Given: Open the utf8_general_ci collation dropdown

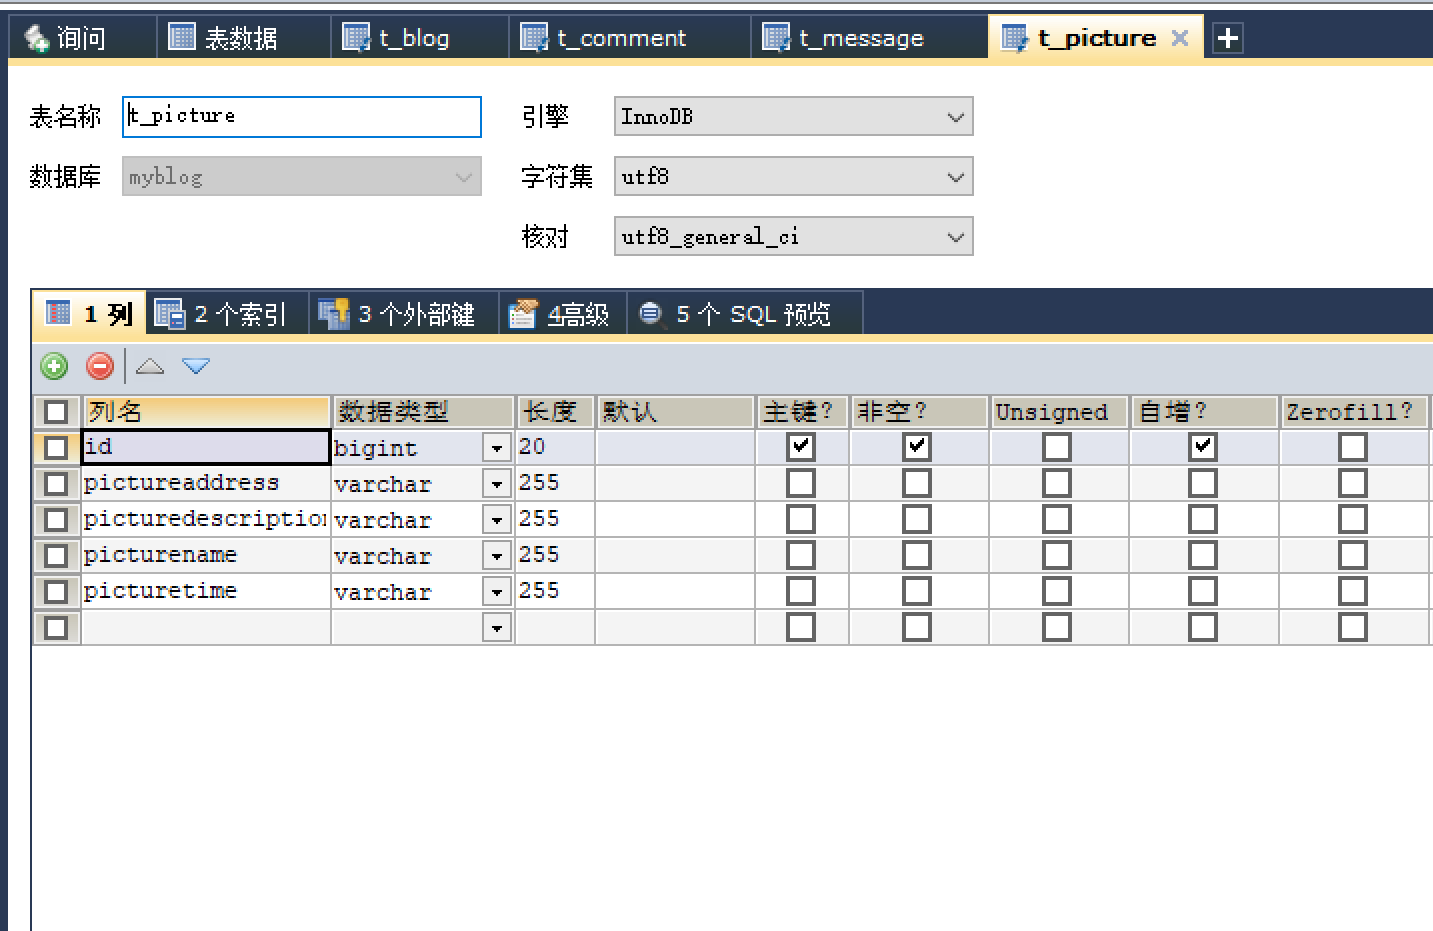Looking at the screenshot, I should (793, 237).
